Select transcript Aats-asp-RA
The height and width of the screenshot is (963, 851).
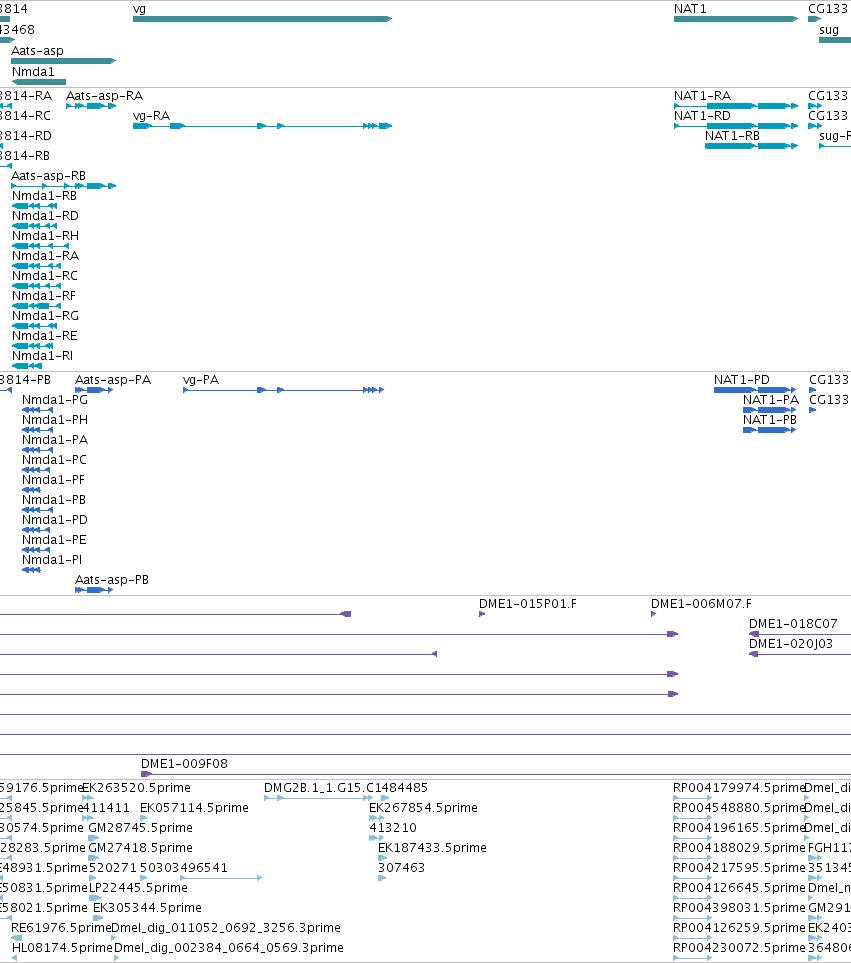pos(91,106)
